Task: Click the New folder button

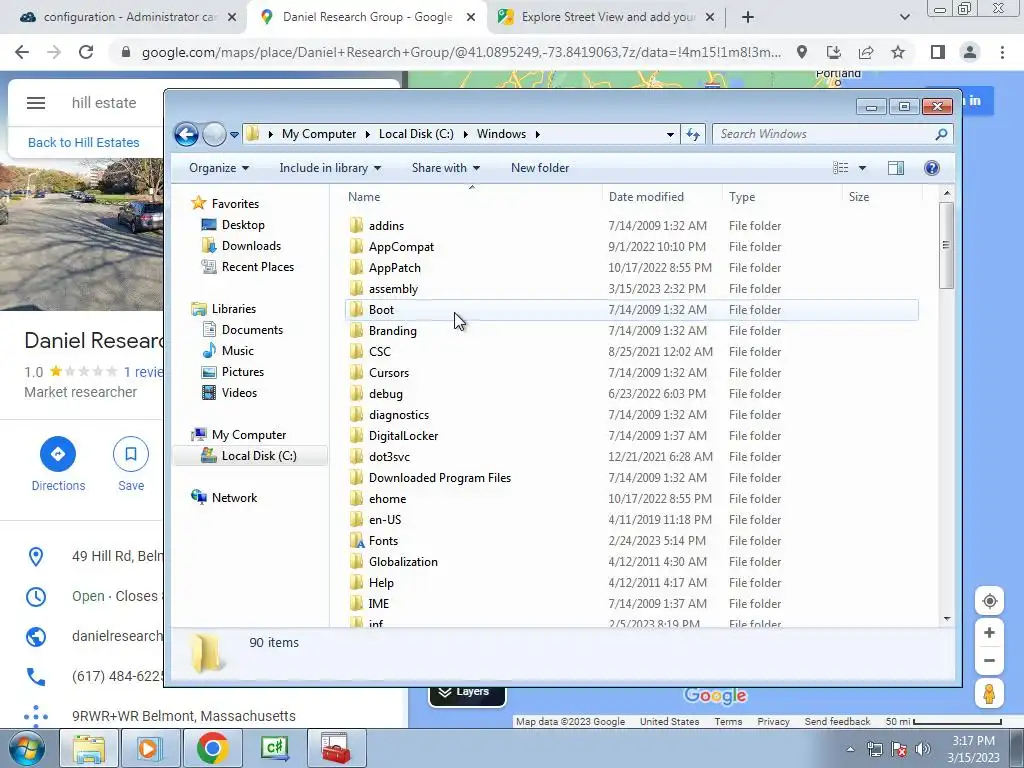Action: [540, 168]
